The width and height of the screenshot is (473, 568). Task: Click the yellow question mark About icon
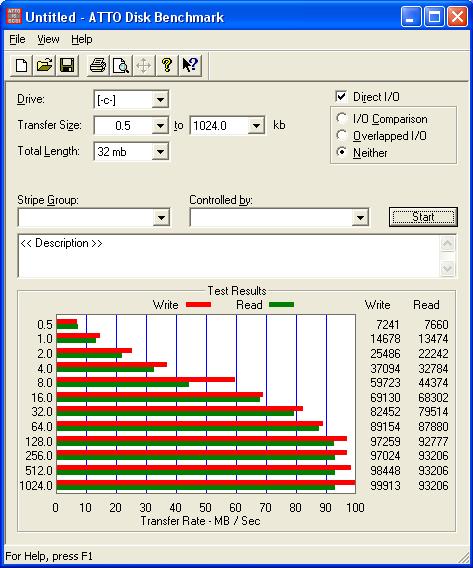point(167,66)
